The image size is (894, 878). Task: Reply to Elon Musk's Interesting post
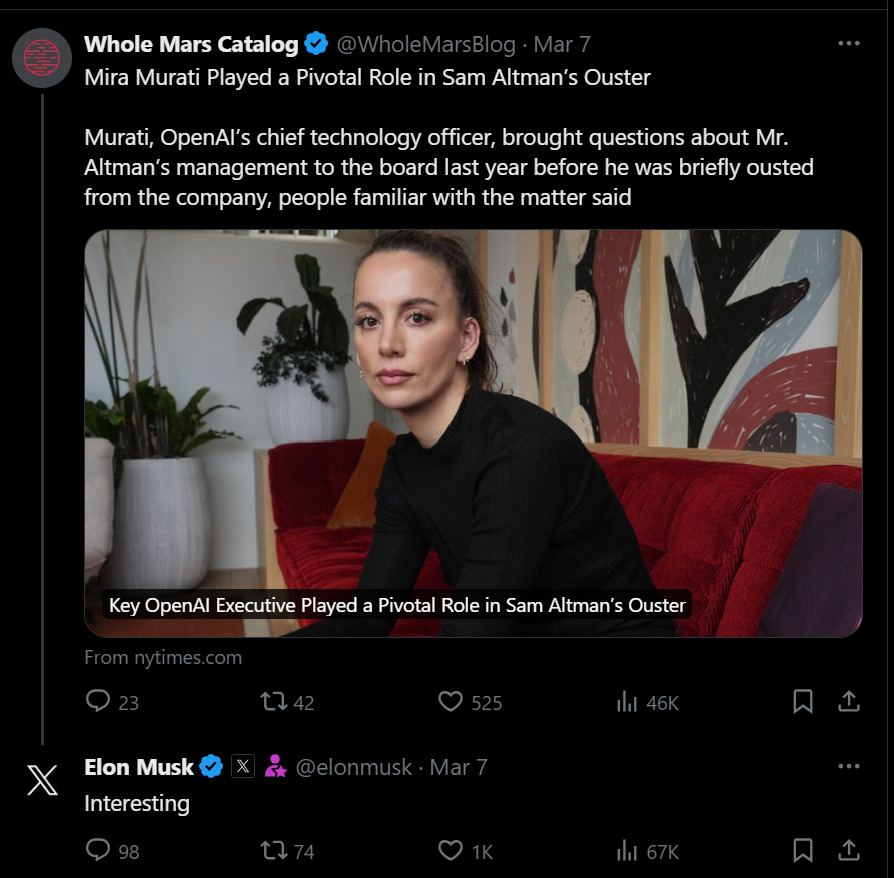coord(98,850)
